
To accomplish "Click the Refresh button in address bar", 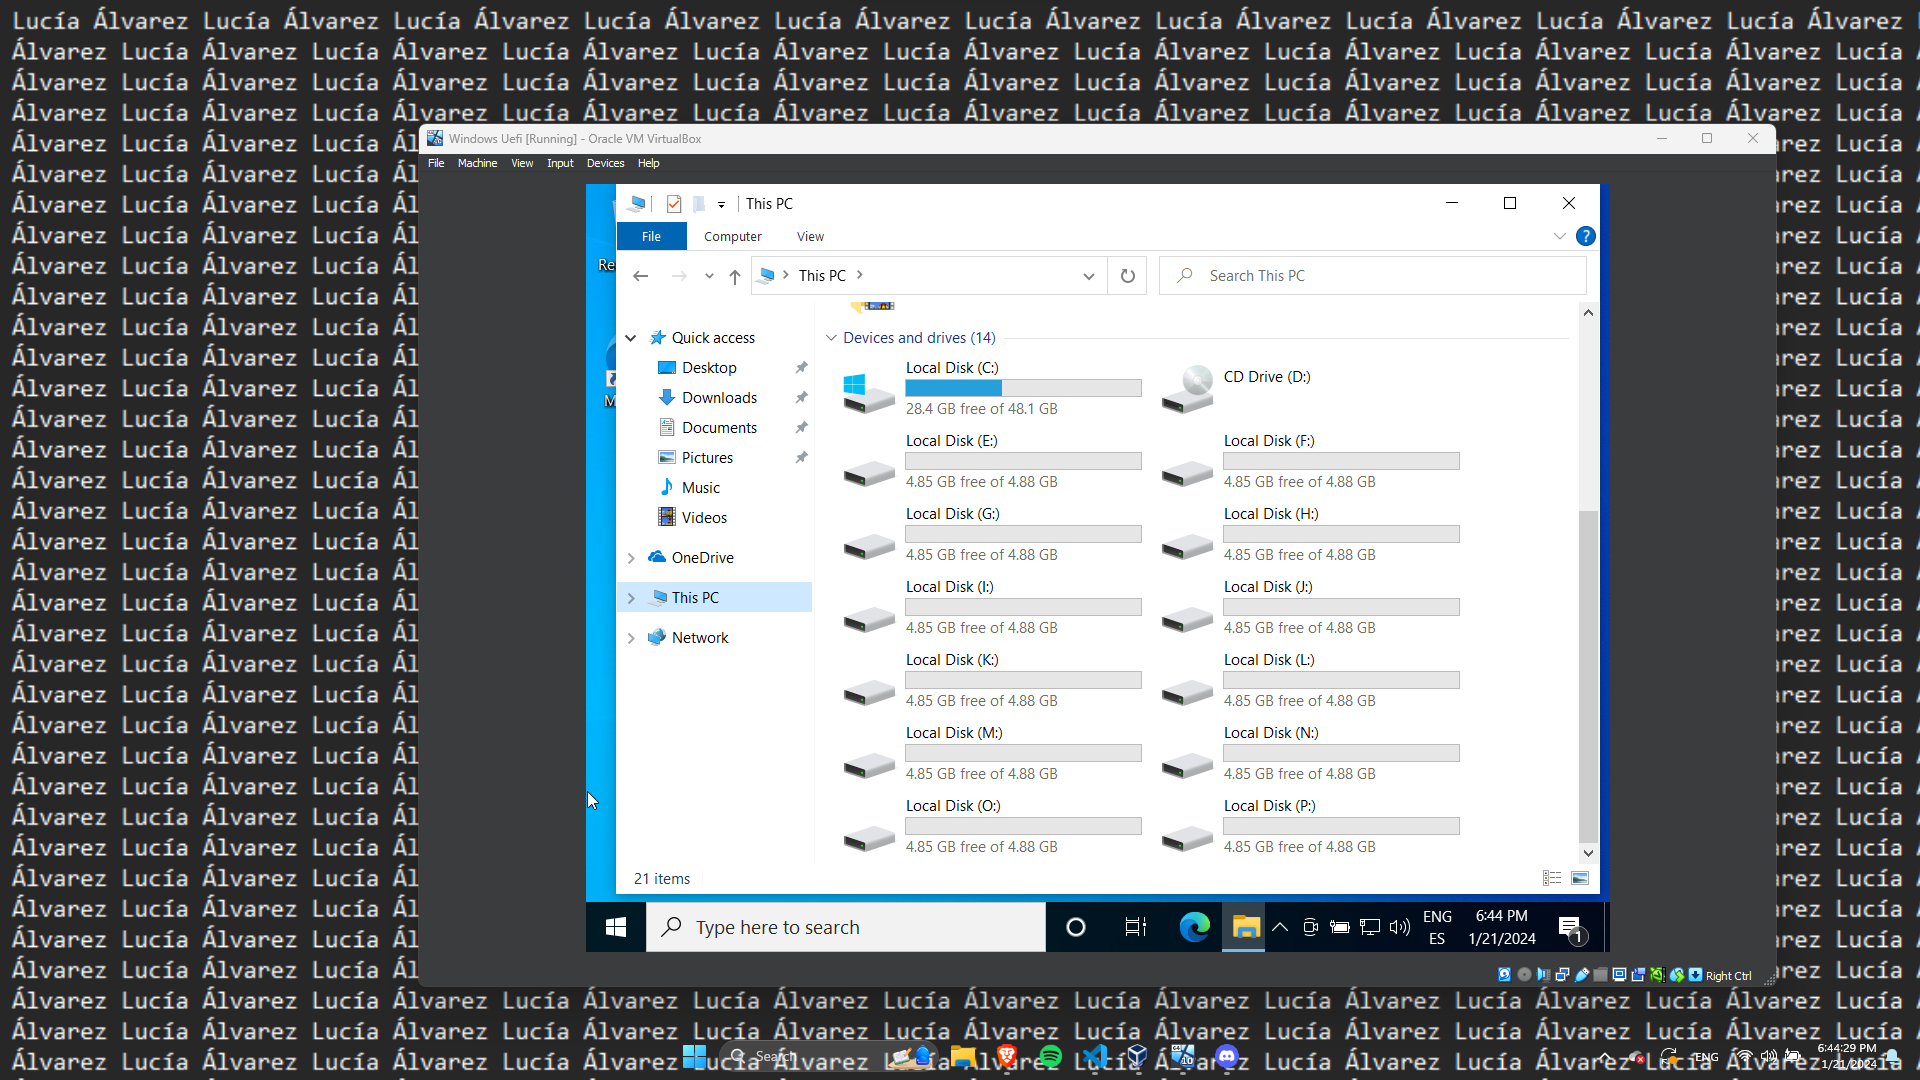I will [x=1127, y=276].
